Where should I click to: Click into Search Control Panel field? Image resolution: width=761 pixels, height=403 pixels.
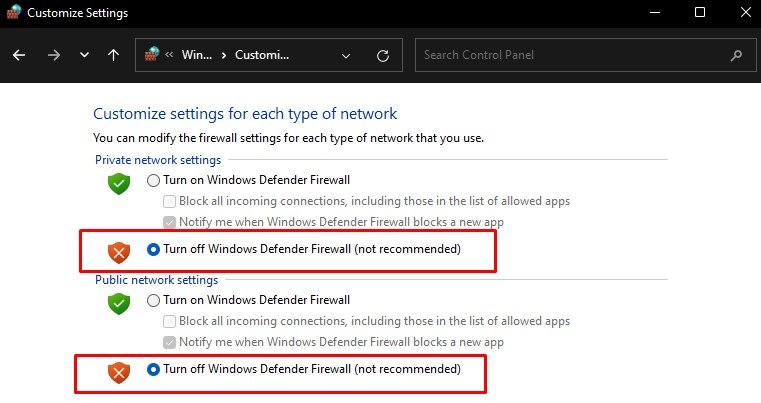585,55
